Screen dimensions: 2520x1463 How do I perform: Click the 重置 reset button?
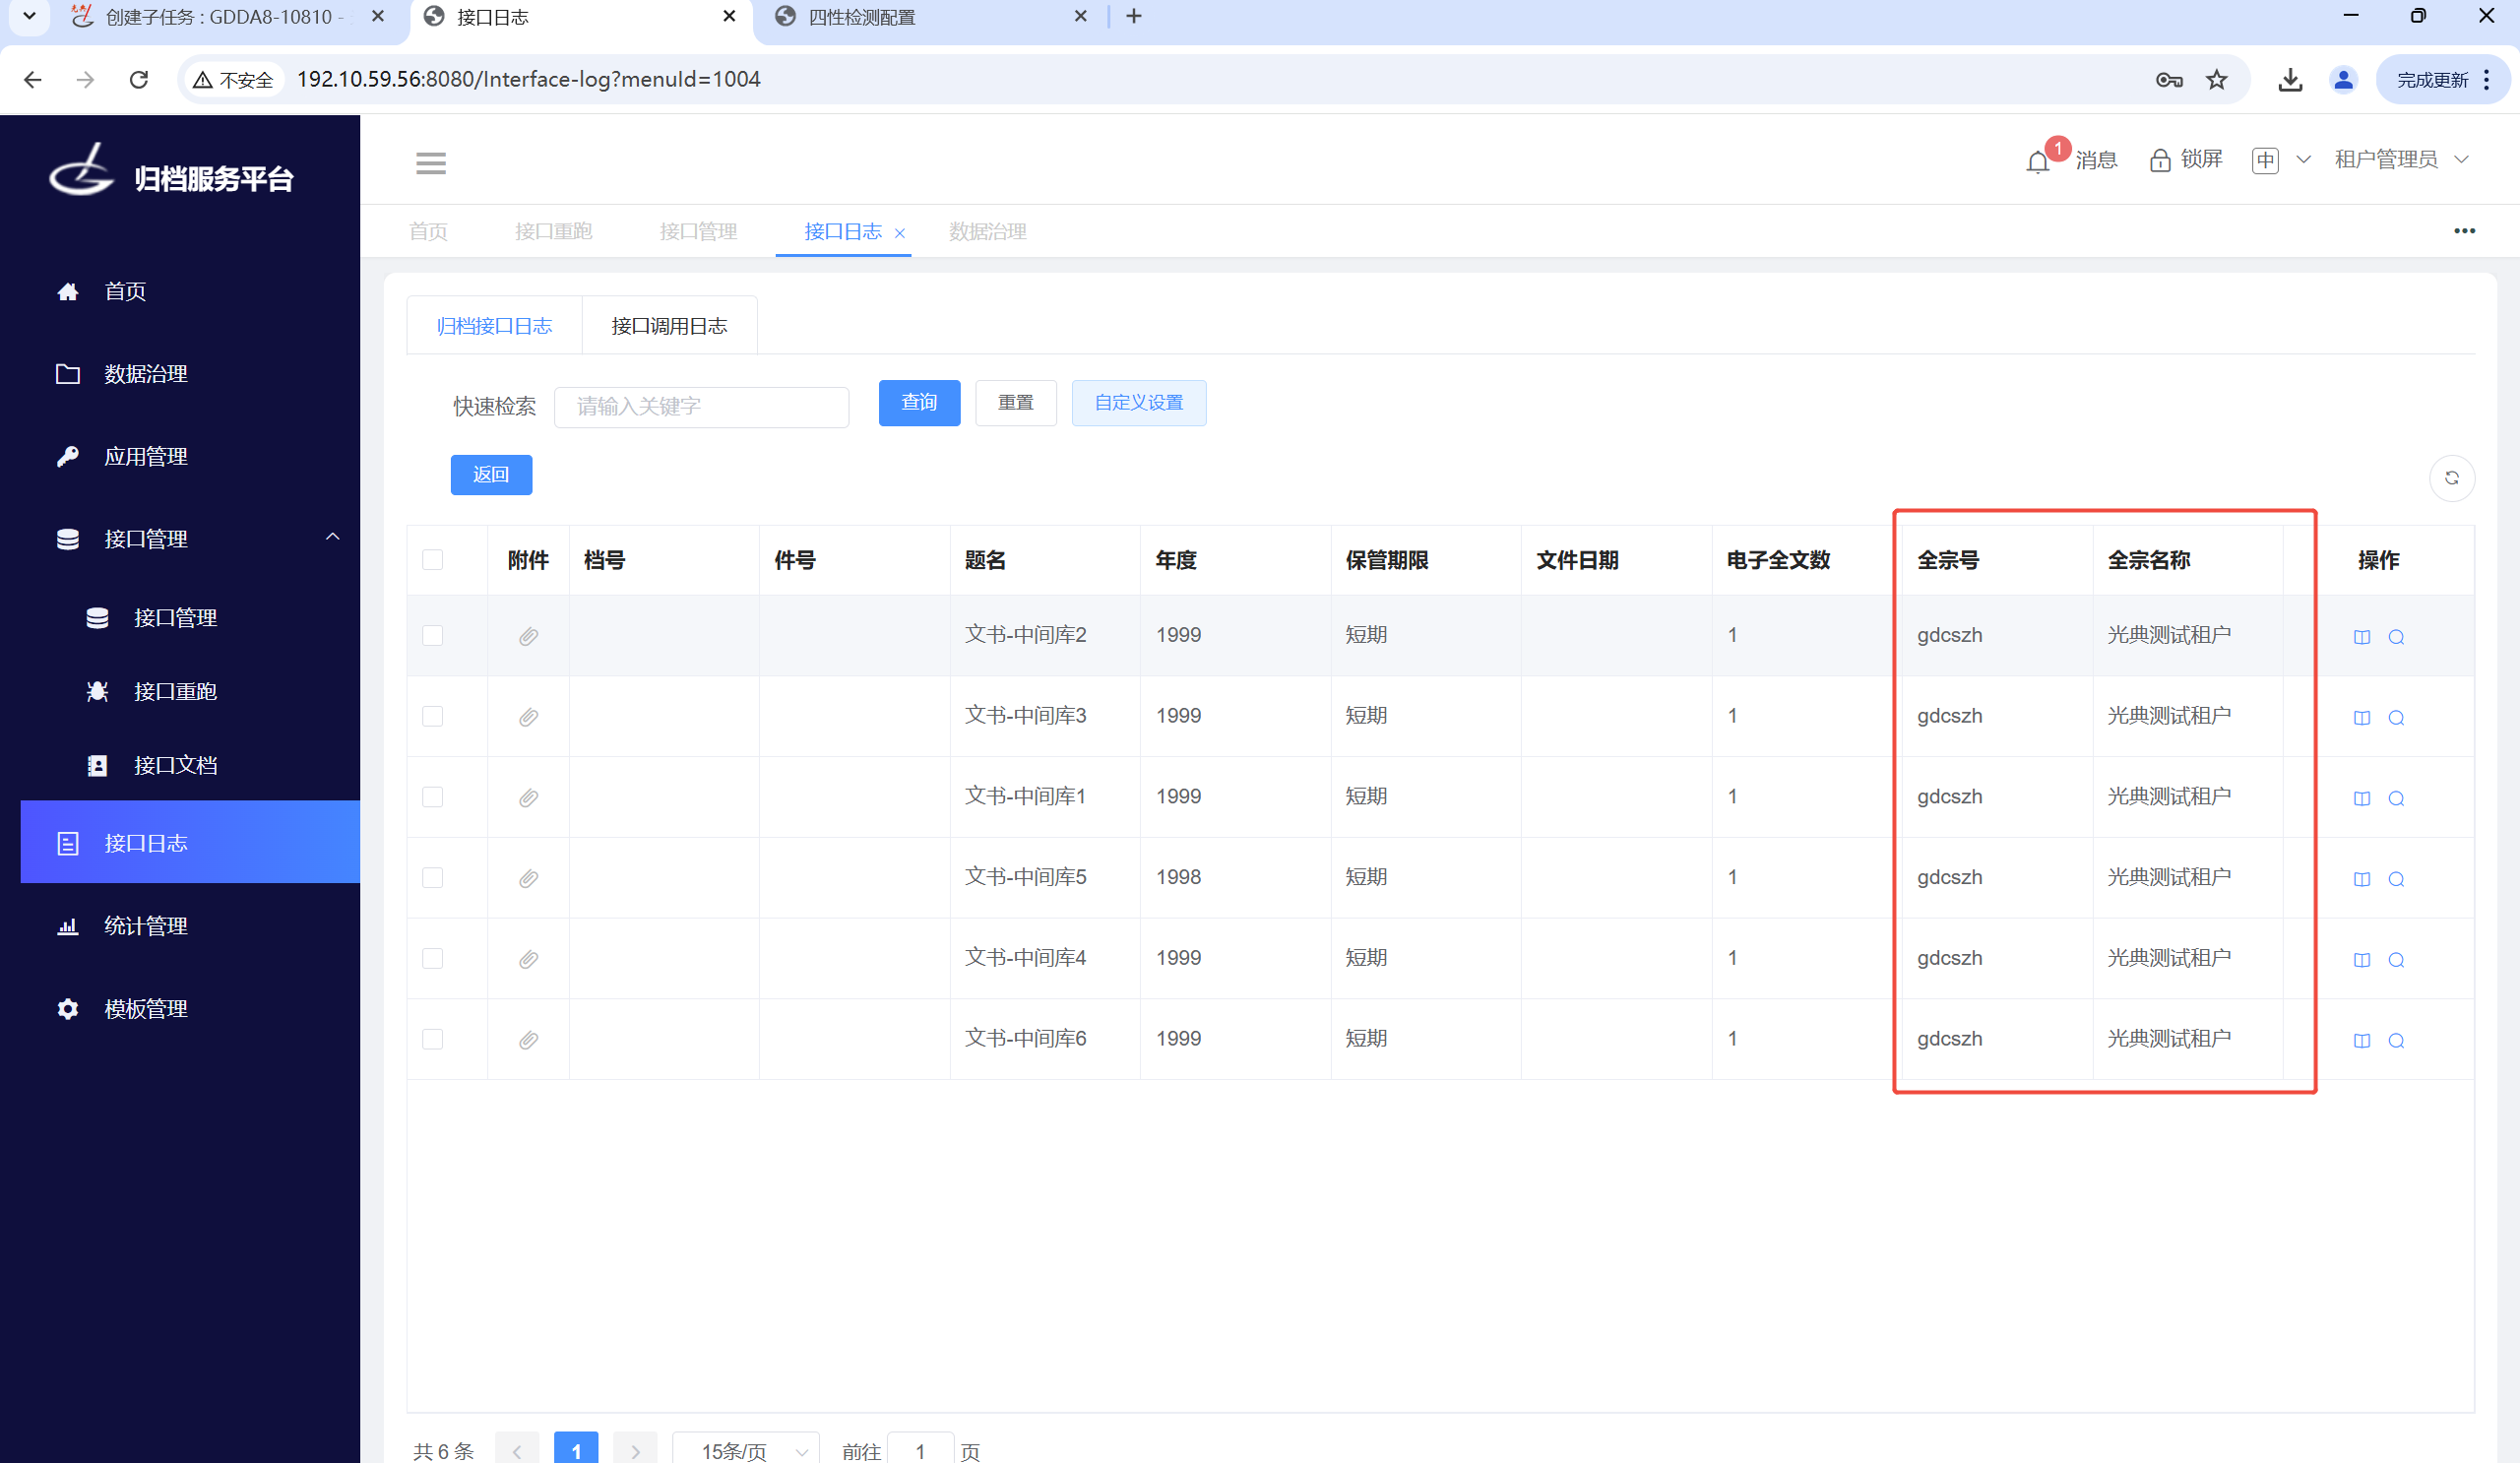point(1016,403)
